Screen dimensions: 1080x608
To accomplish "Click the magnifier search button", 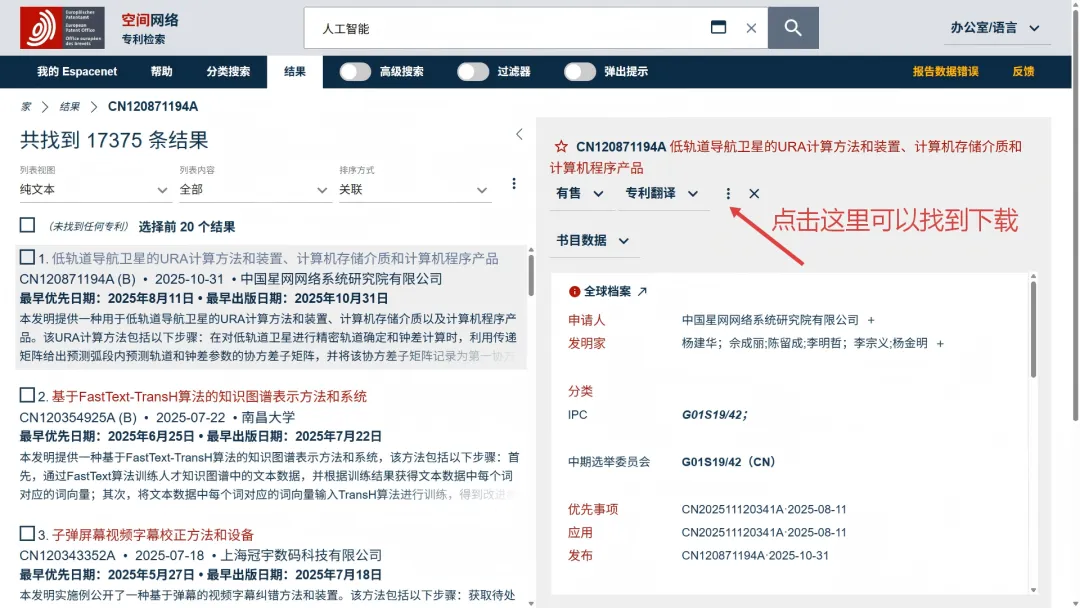I will pyautogui.click(x=793, y=28).
